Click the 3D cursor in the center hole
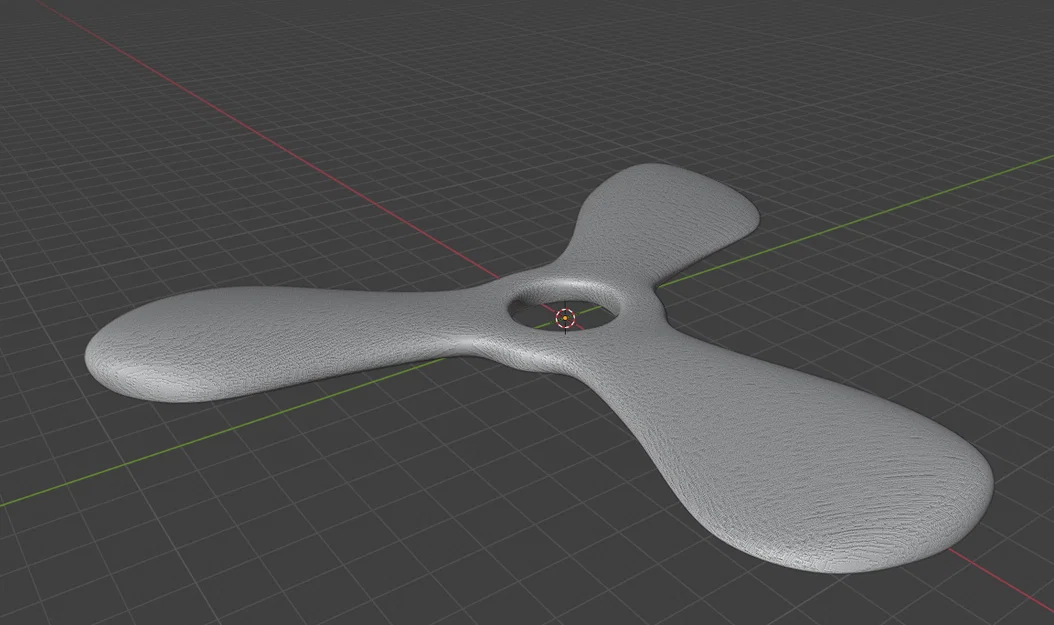The image size is (1054, 625). point(566,318)
